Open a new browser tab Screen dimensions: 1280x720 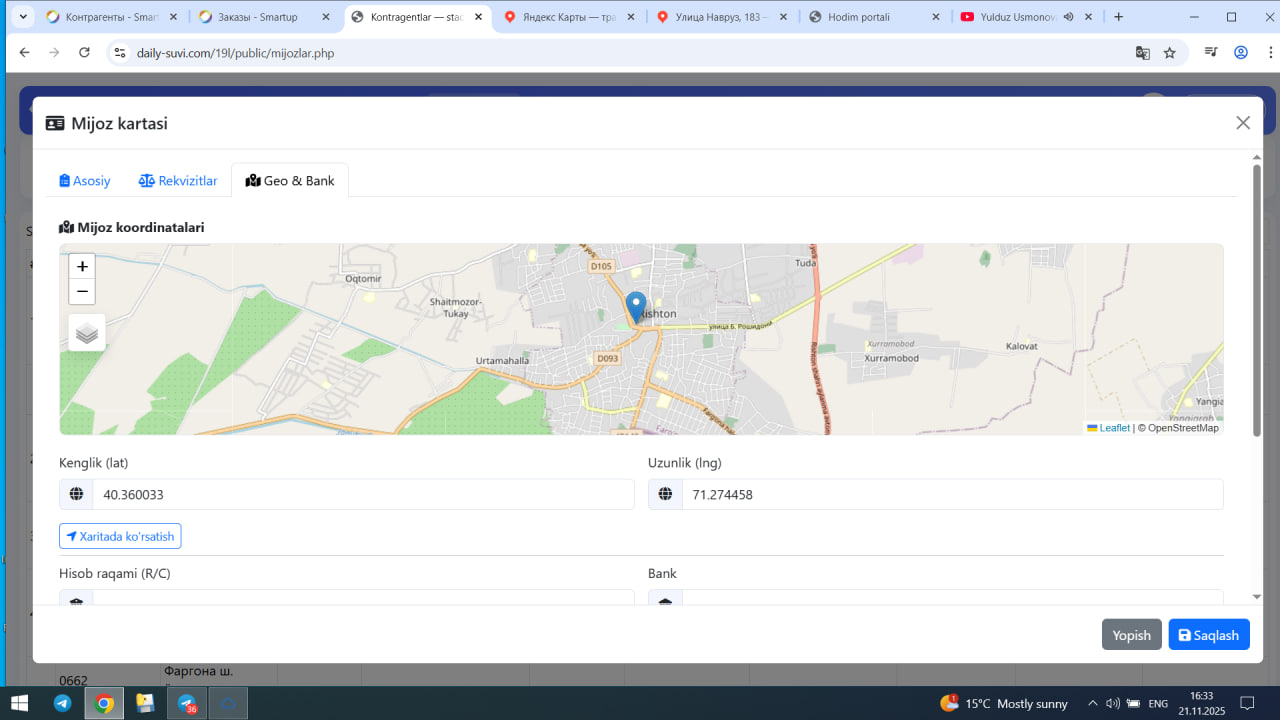[1118, 17]
